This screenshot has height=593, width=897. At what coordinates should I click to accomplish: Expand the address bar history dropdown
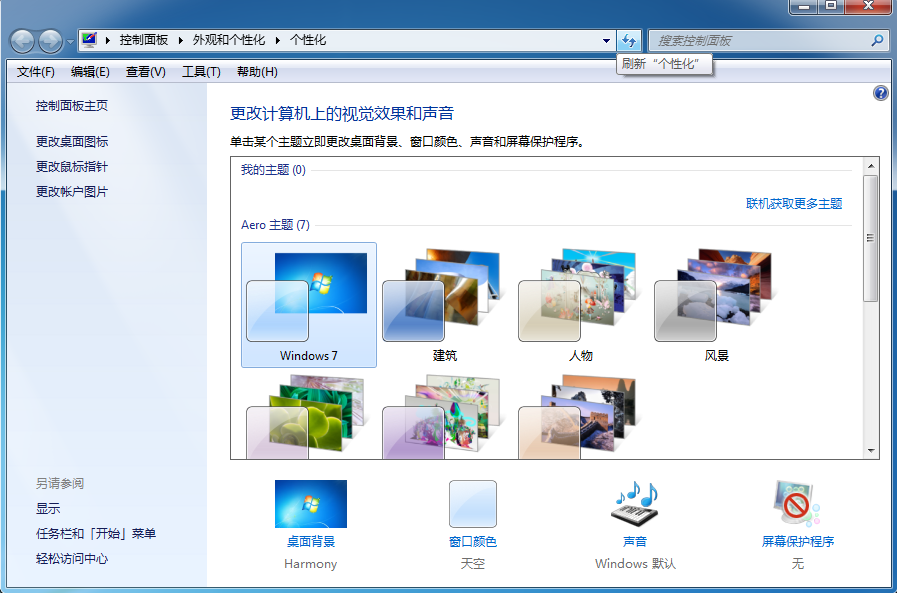(606, 41)
